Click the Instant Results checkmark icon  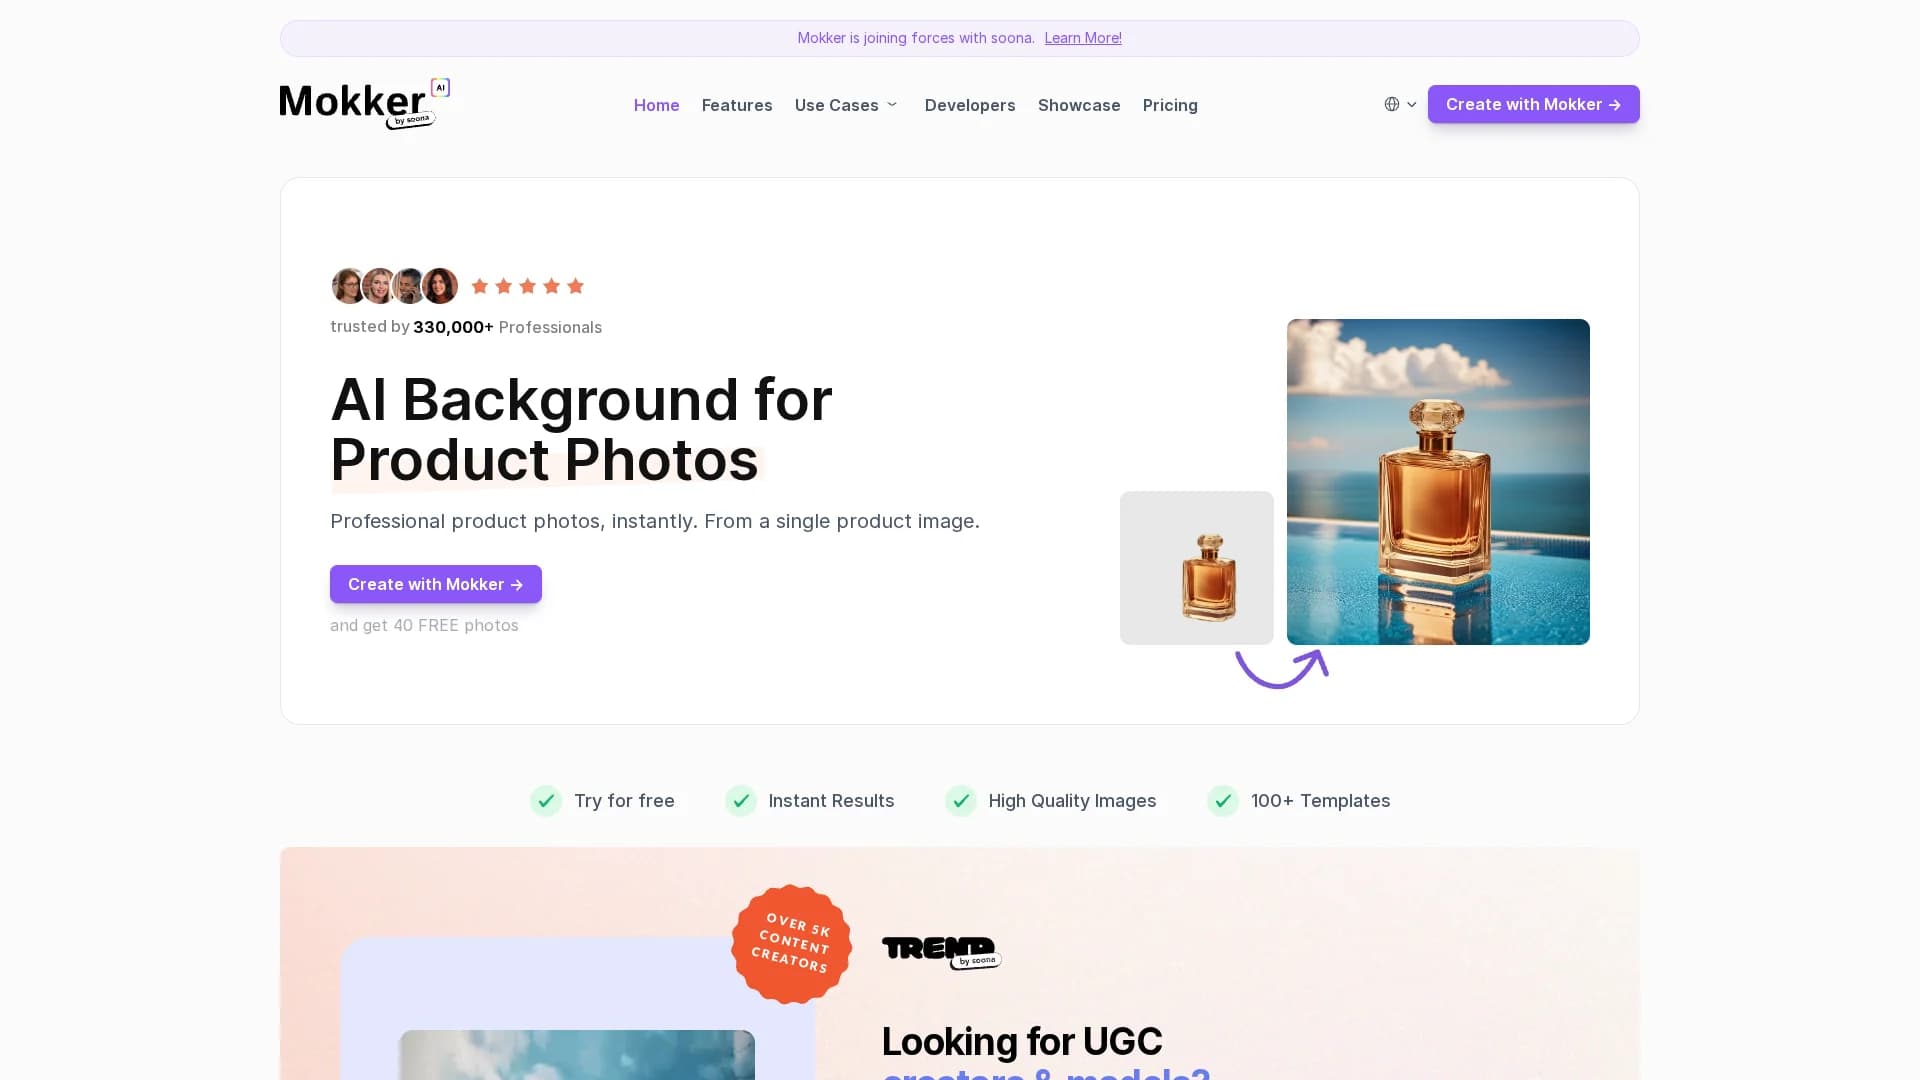coord(741,801)
